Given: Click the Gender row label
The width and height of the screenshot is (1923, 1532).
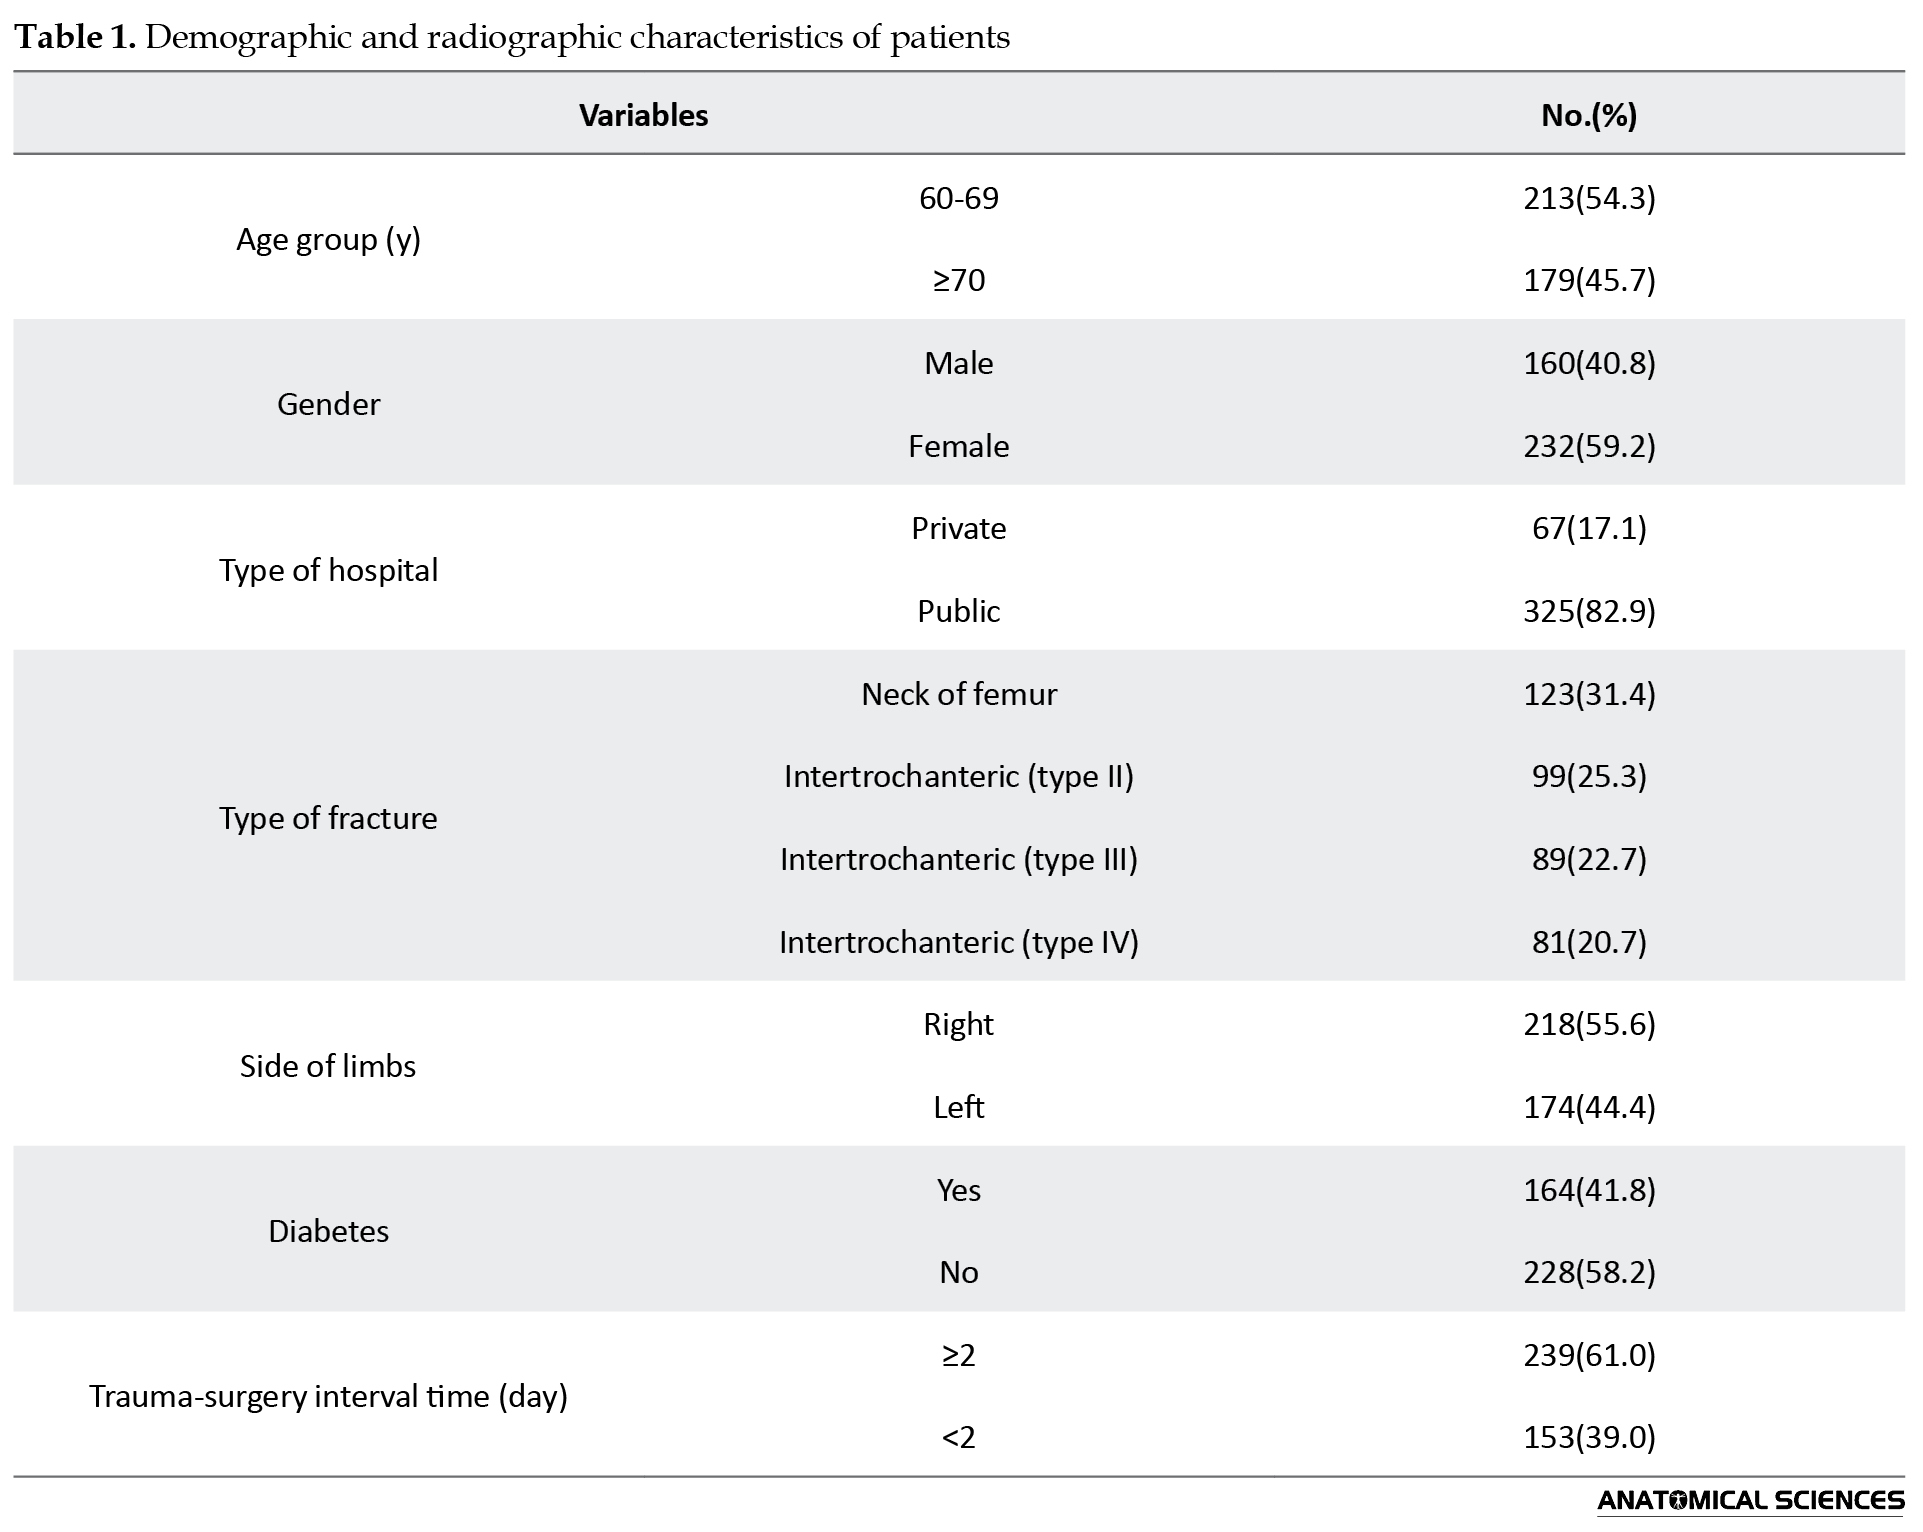Looking at the screenshot, I should pos(328,404).
